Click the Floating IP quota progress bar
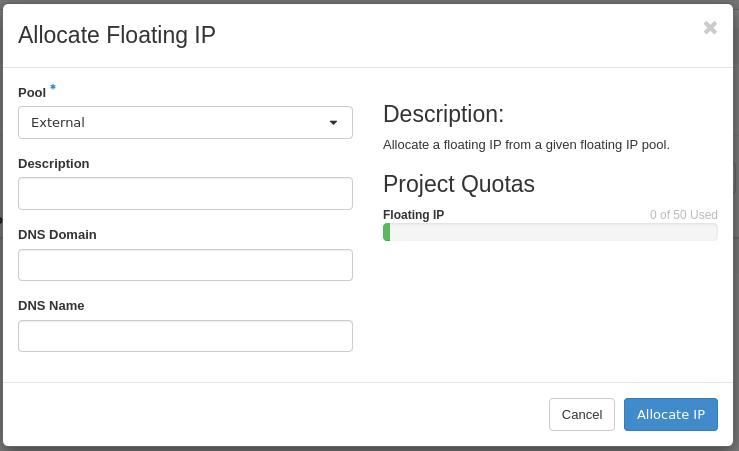This screenshot has width=739, height=451. [x=550, y=232]
